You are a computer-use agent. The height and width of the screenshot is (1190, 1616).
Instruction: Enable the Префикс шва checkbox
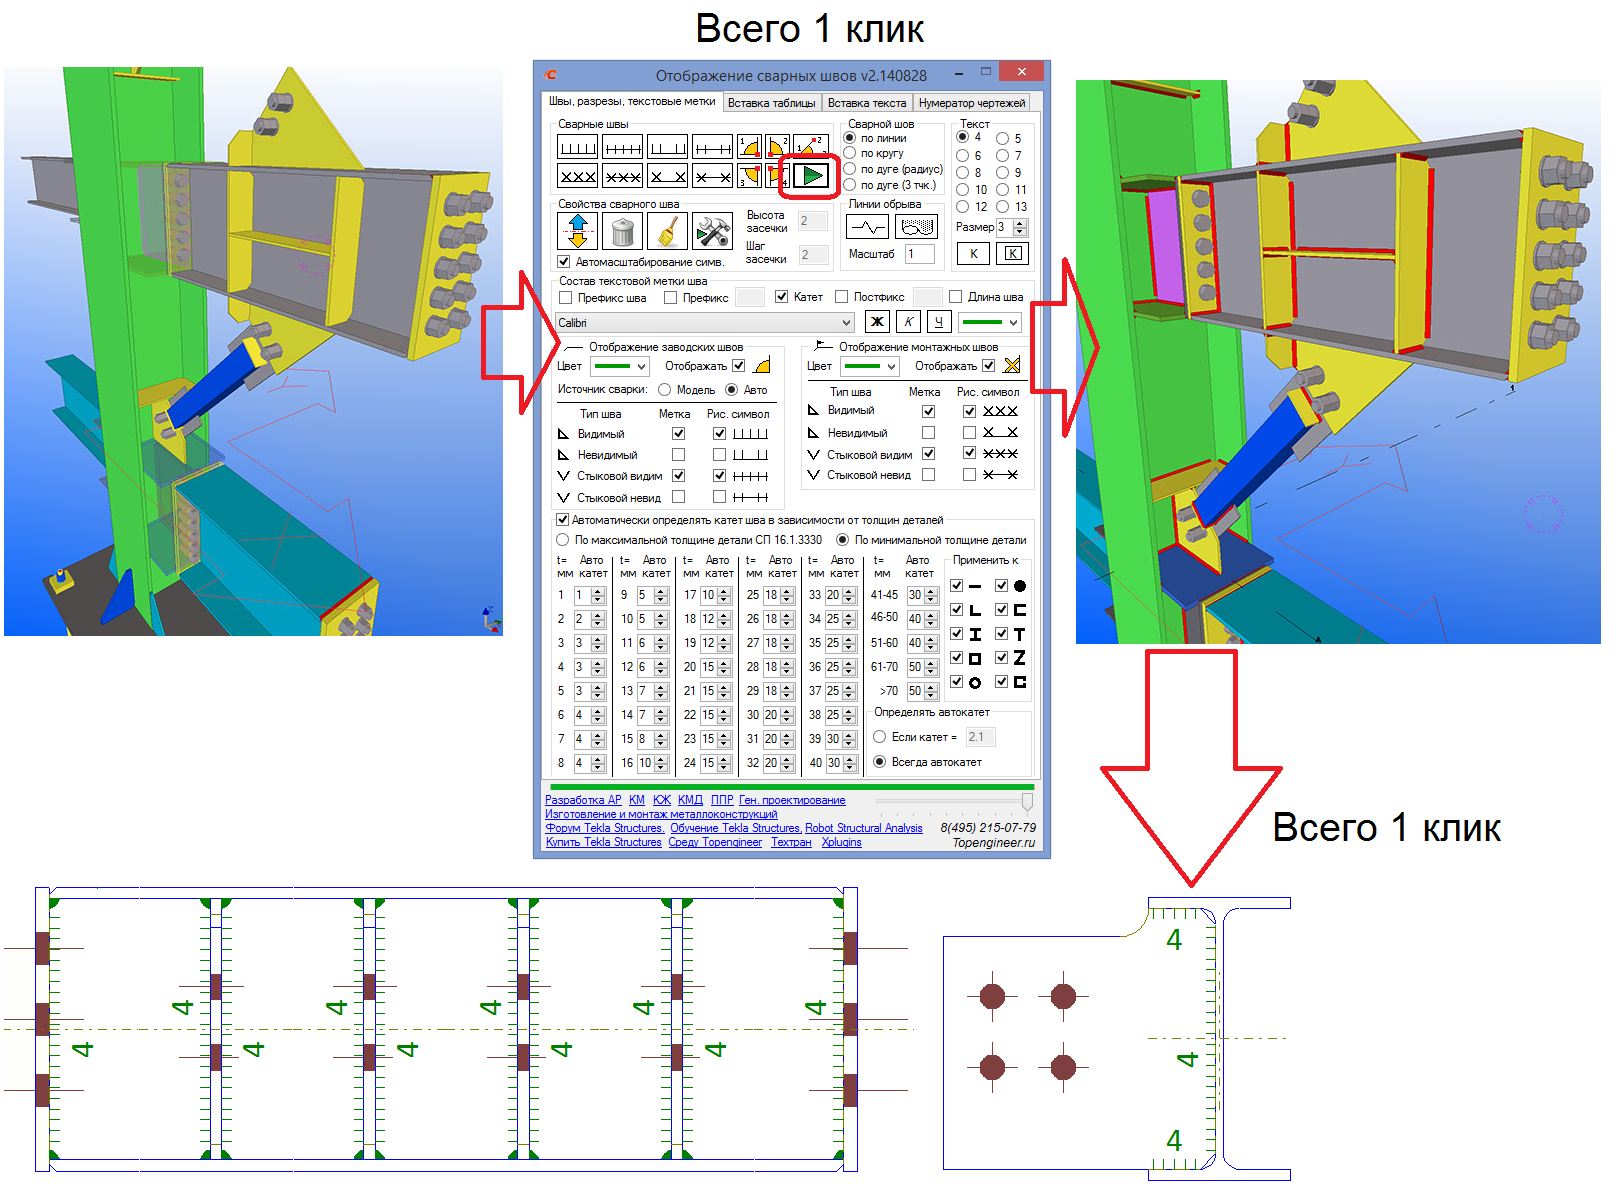566,297
